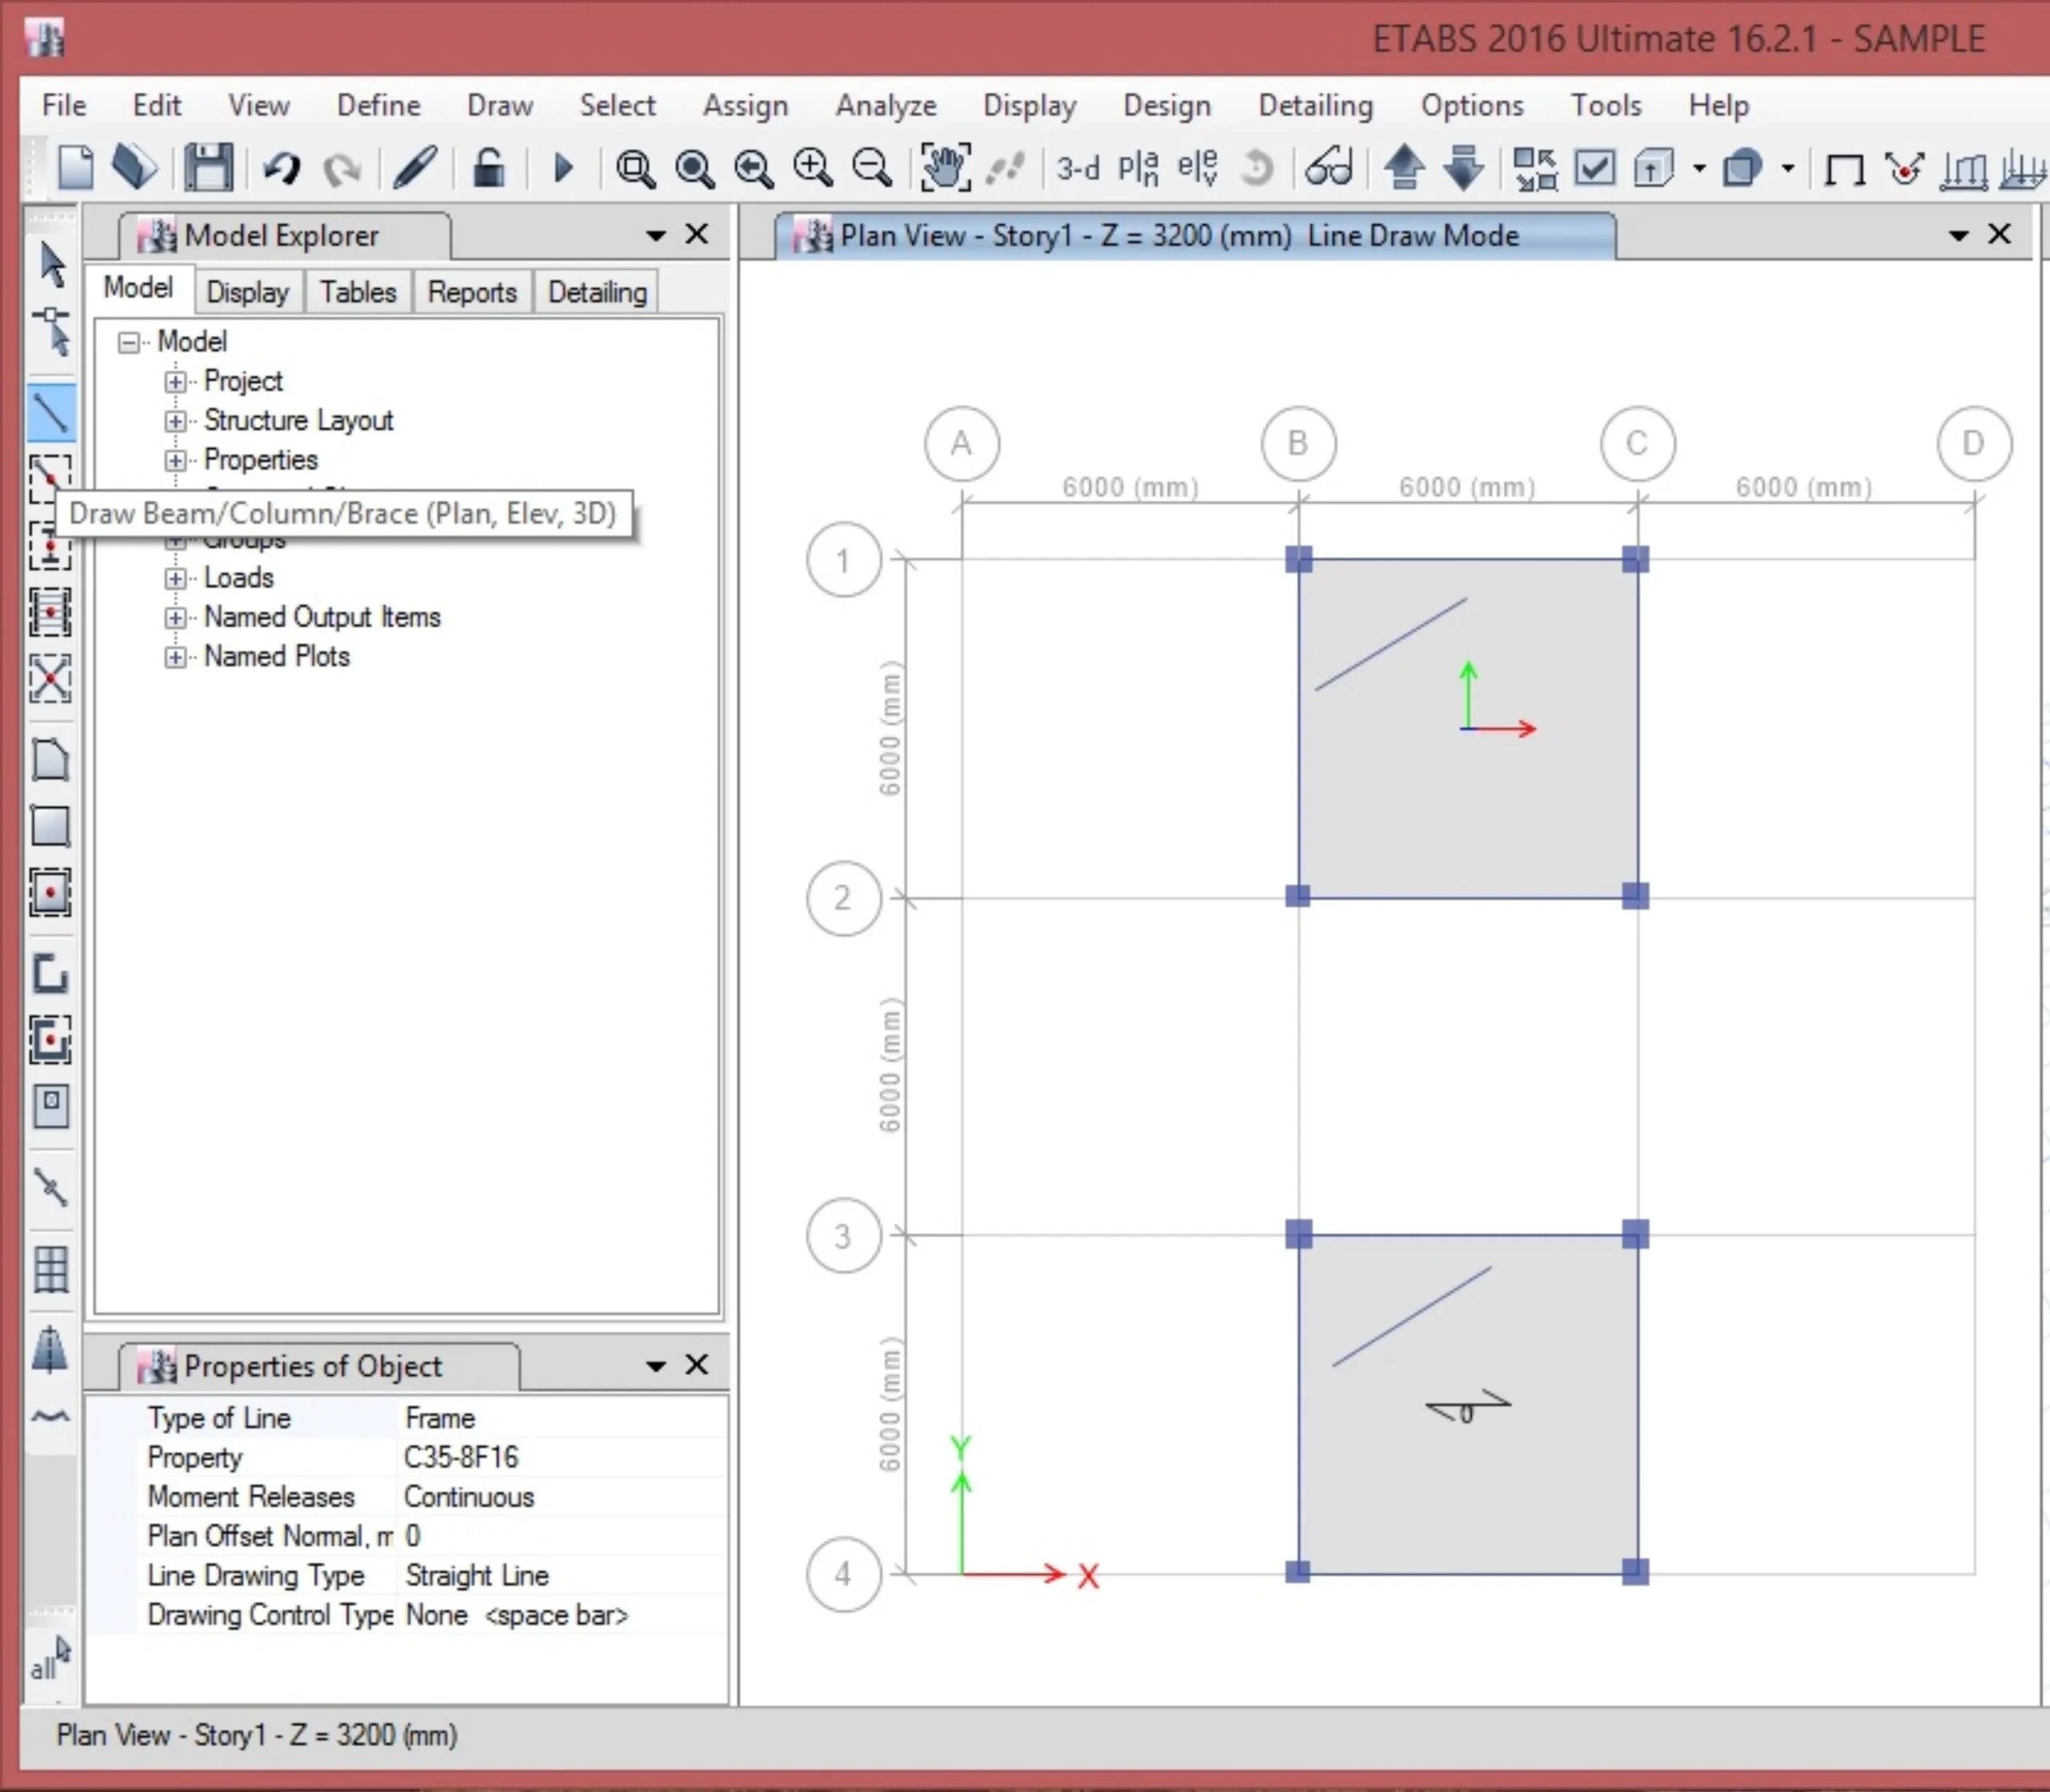2050x1792 pixels.
Task: Toggle the Set Display Options checkbox icon
Action: pyautogui.click(x=1595, y=168)
